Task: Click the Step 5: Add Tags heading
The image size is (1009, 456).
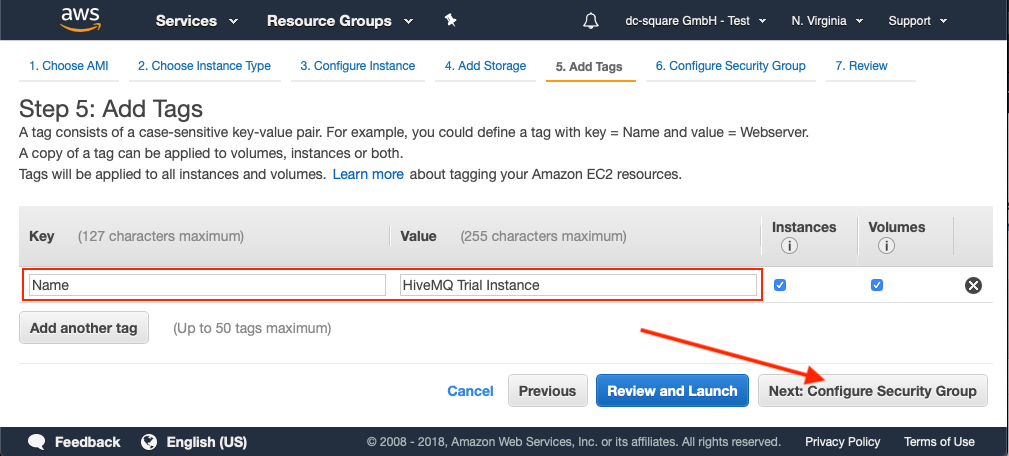Action: point(111,109)
